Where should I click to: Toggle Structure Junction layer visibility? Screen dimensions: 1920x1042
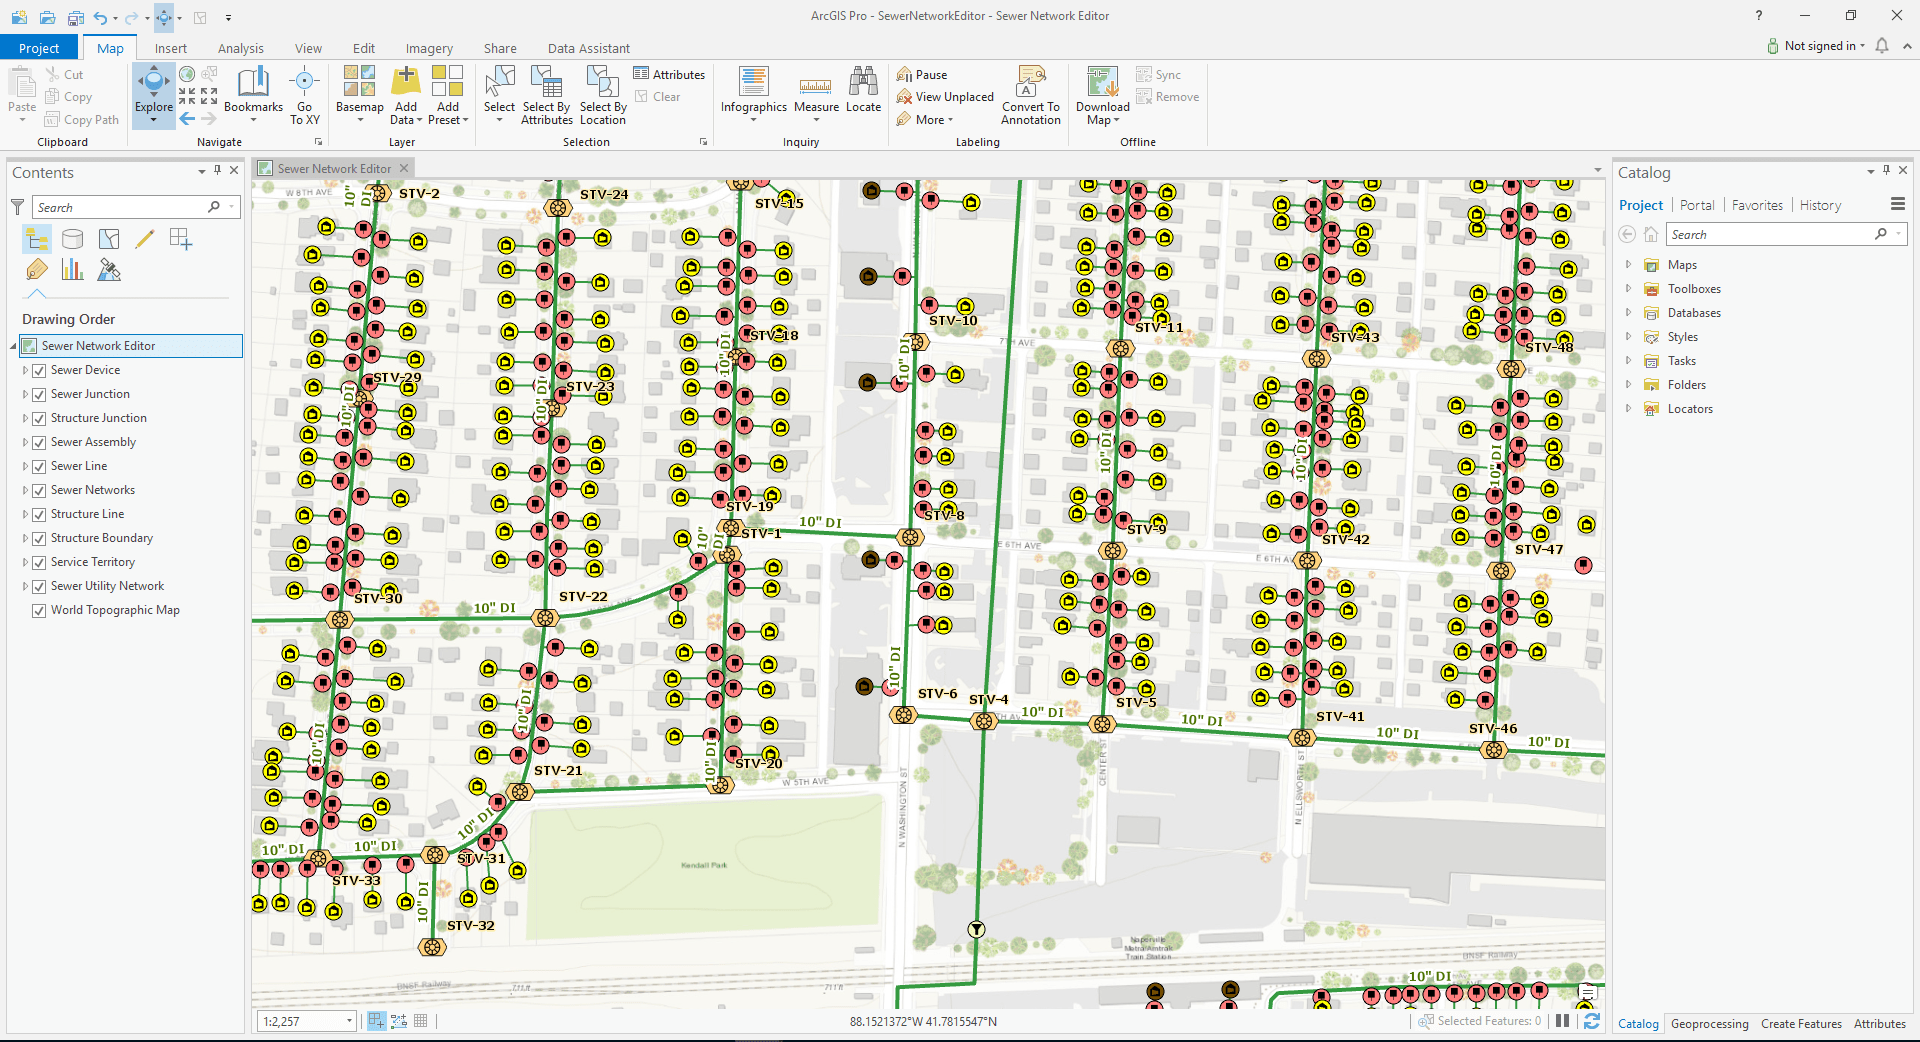(x=39, y=418)
